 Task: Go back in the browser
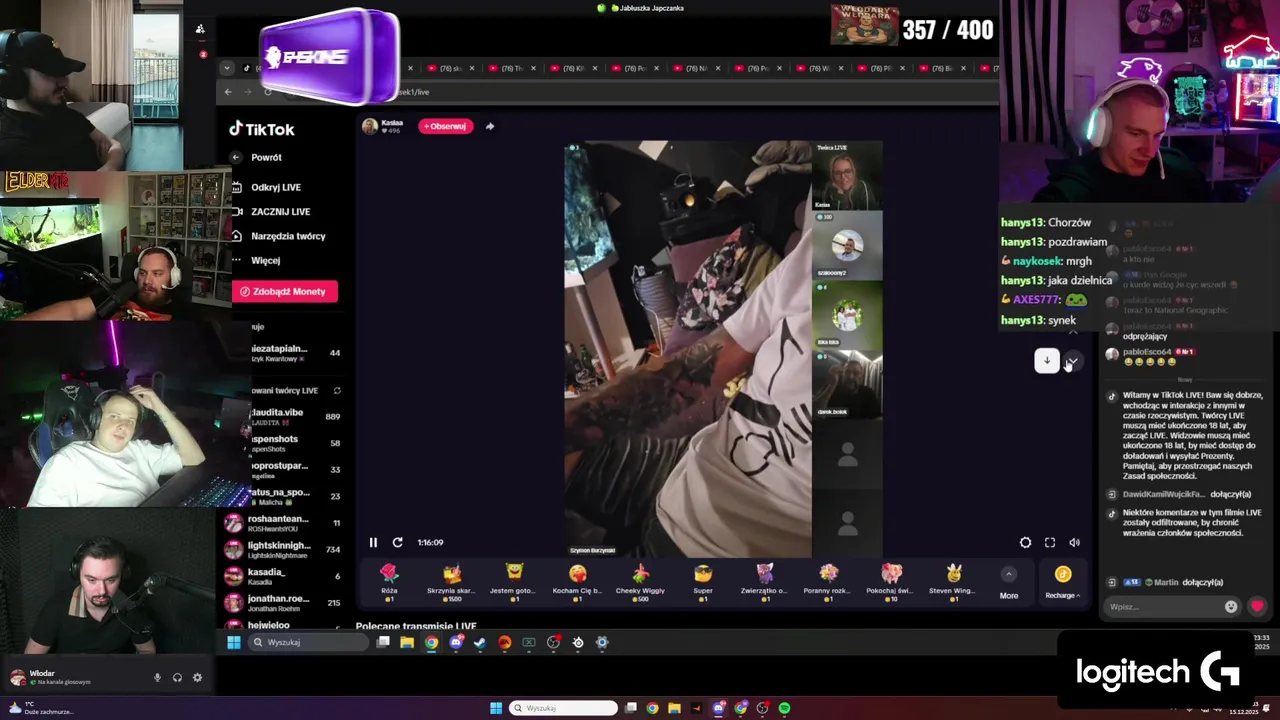[228, 92]
